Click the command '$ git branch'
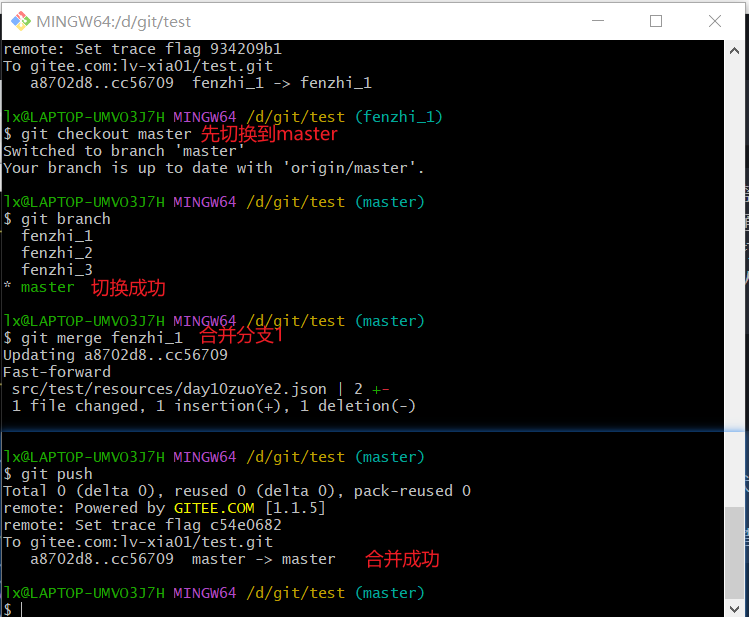Viewport: 749px width, 617px height. point(57,219)
